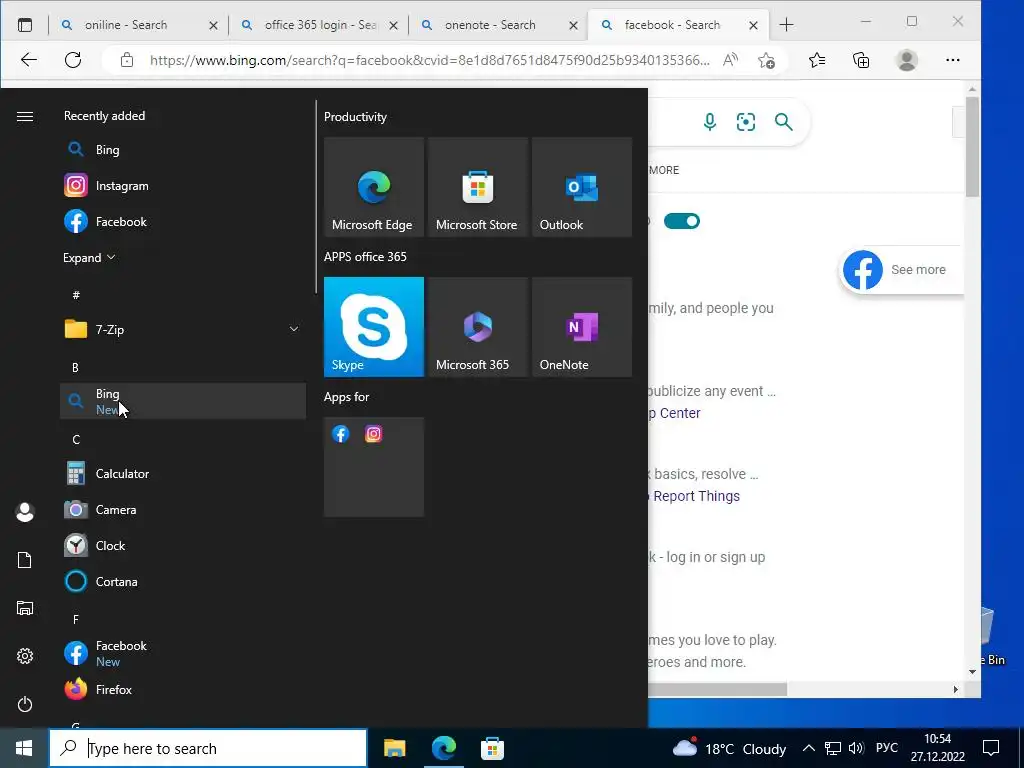Open Edge profile avatar
Image resolution: width=1024 pixels, height=768 pixels.
tap(906, 60)
